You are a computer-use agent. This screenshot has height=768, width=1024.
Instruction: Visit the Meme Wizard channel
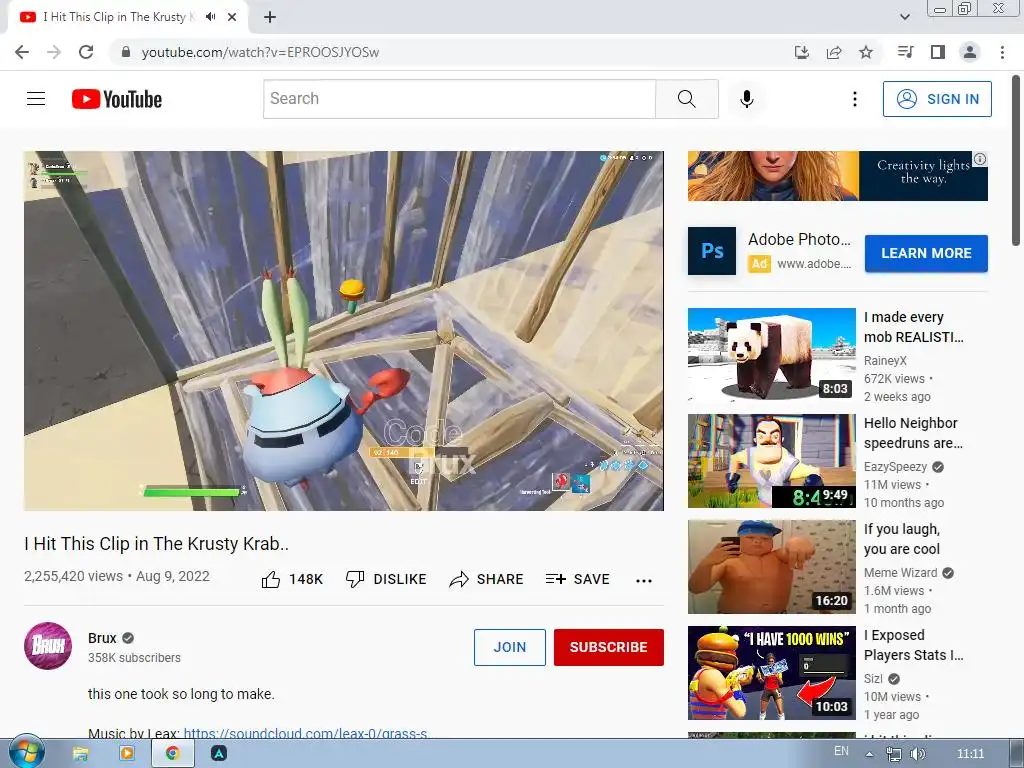click(x=901, y=573)
